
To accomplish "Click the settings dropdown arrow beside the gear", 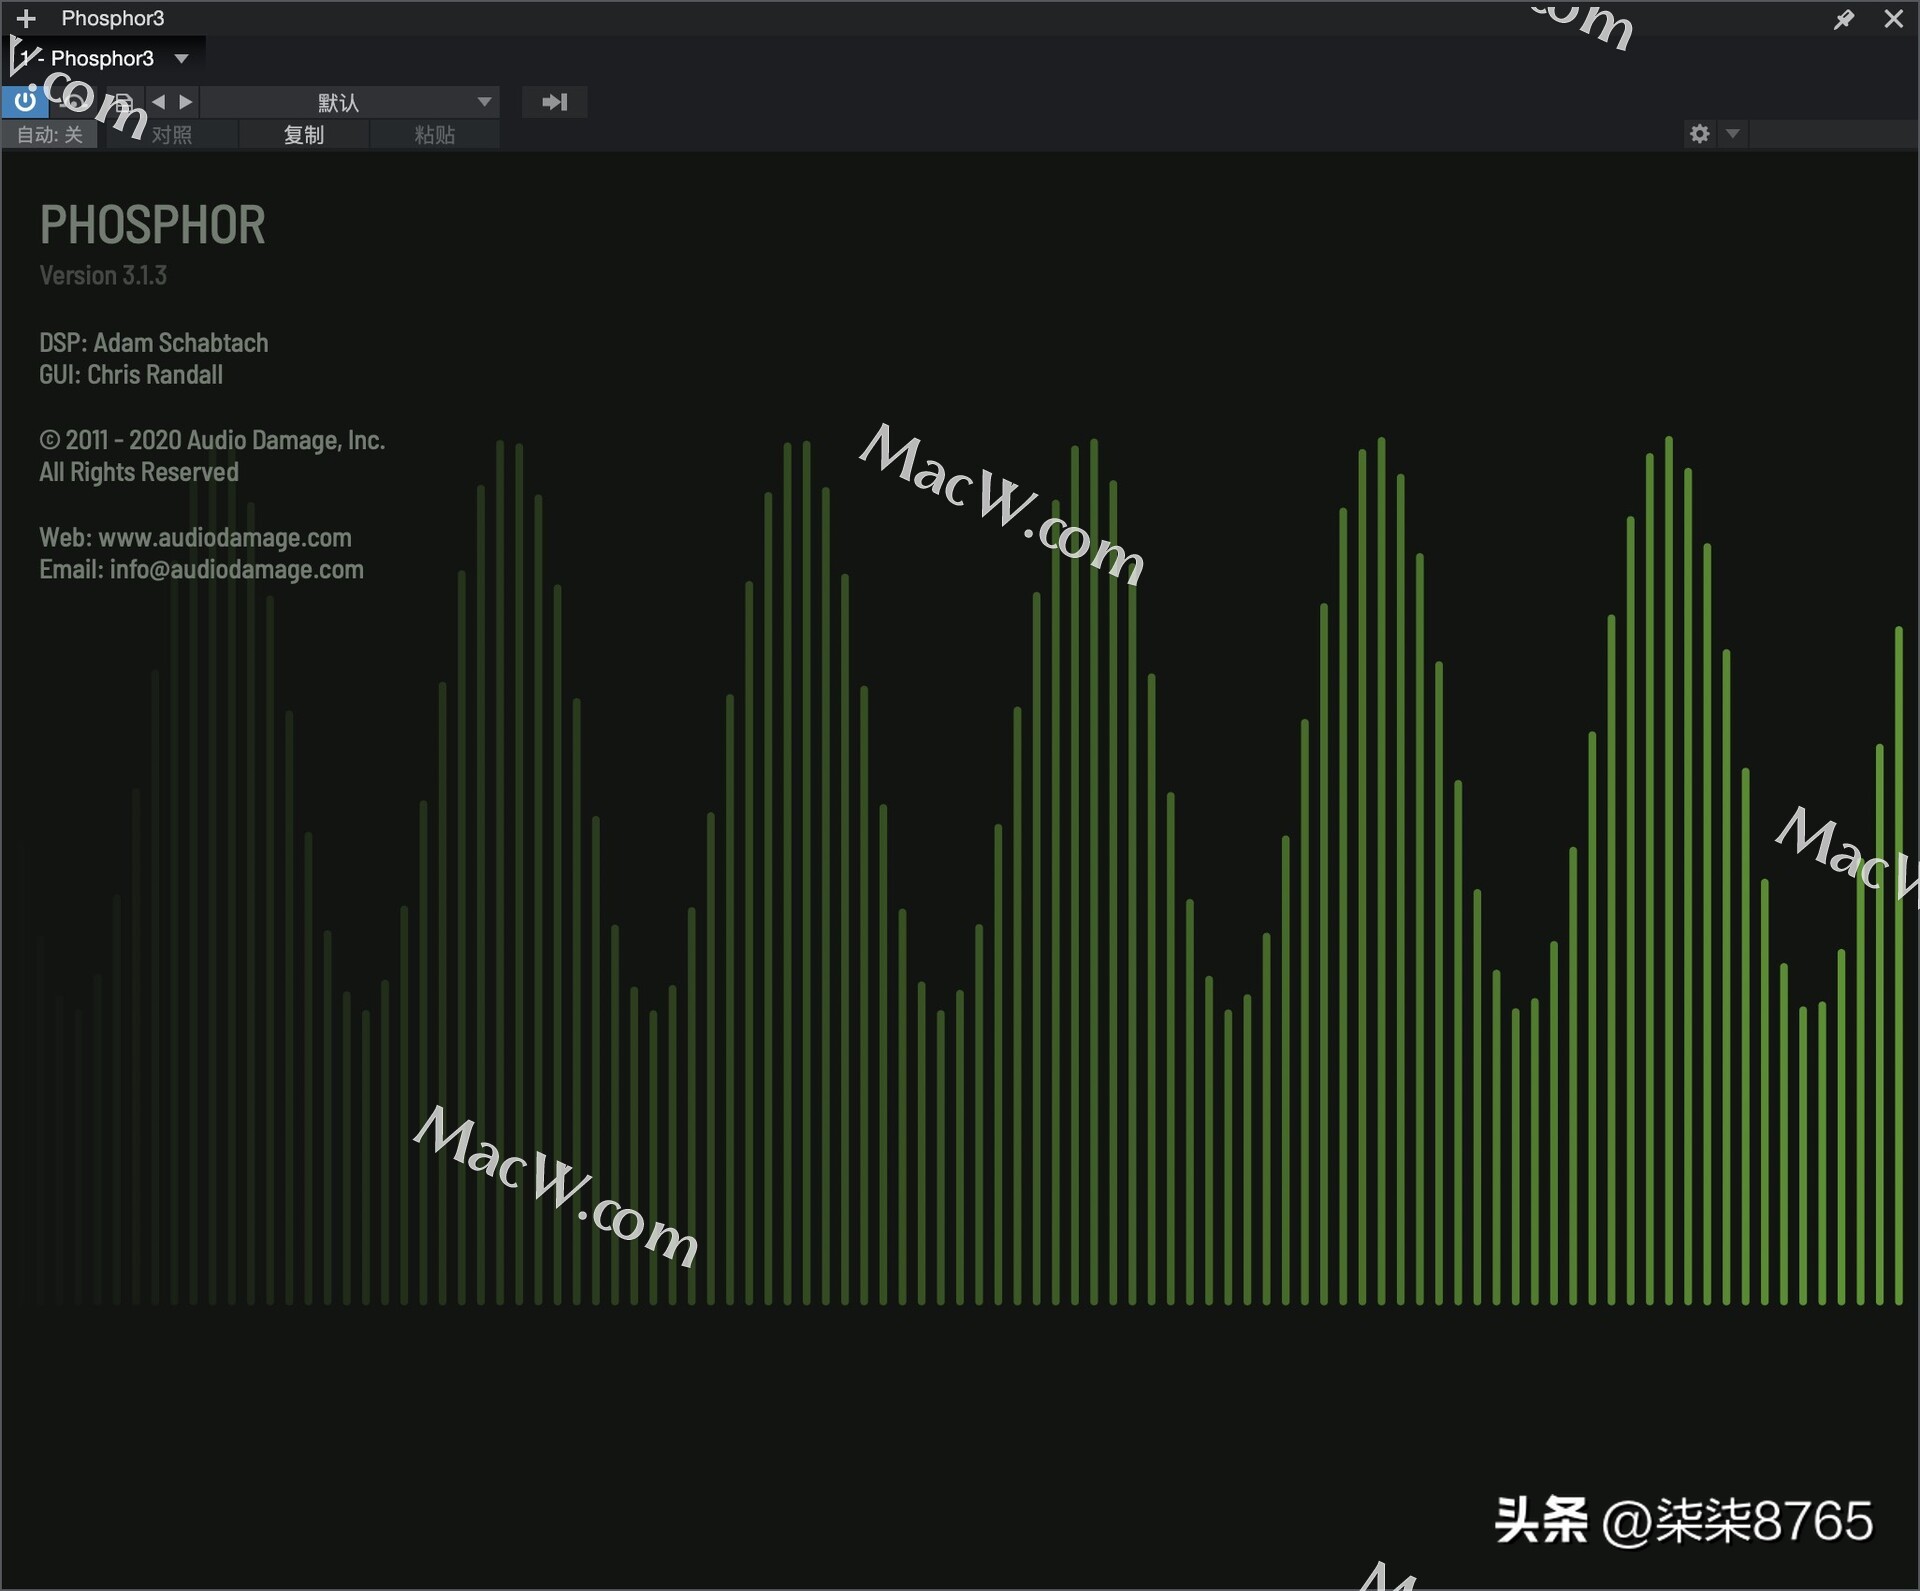I will [1732, 133].
